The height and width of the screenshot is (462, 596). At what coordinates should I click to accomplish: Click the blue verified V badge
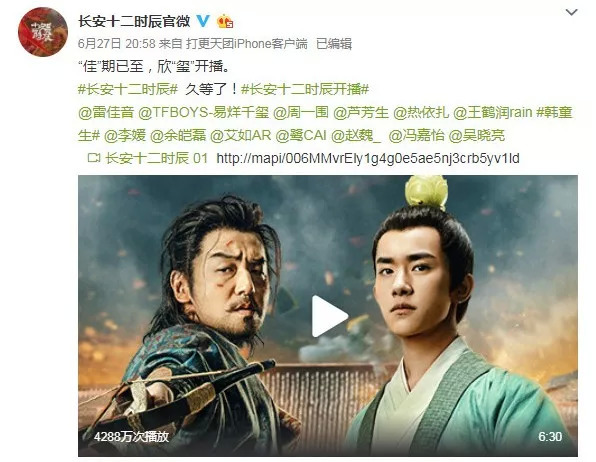(203, 21)
